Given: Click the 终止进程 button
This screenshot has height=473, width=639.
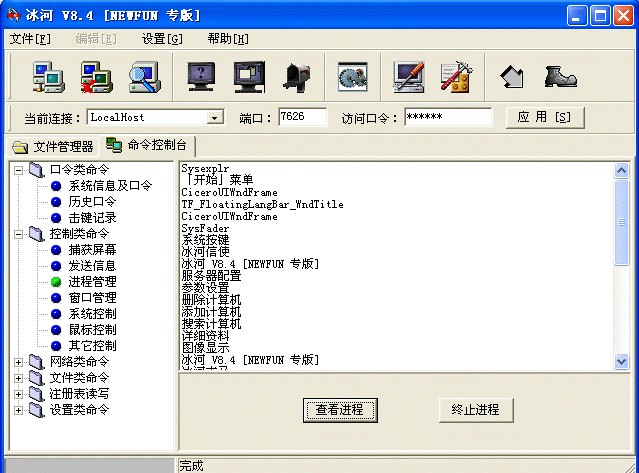Looking at the screenshot, I should pos(476,410).
